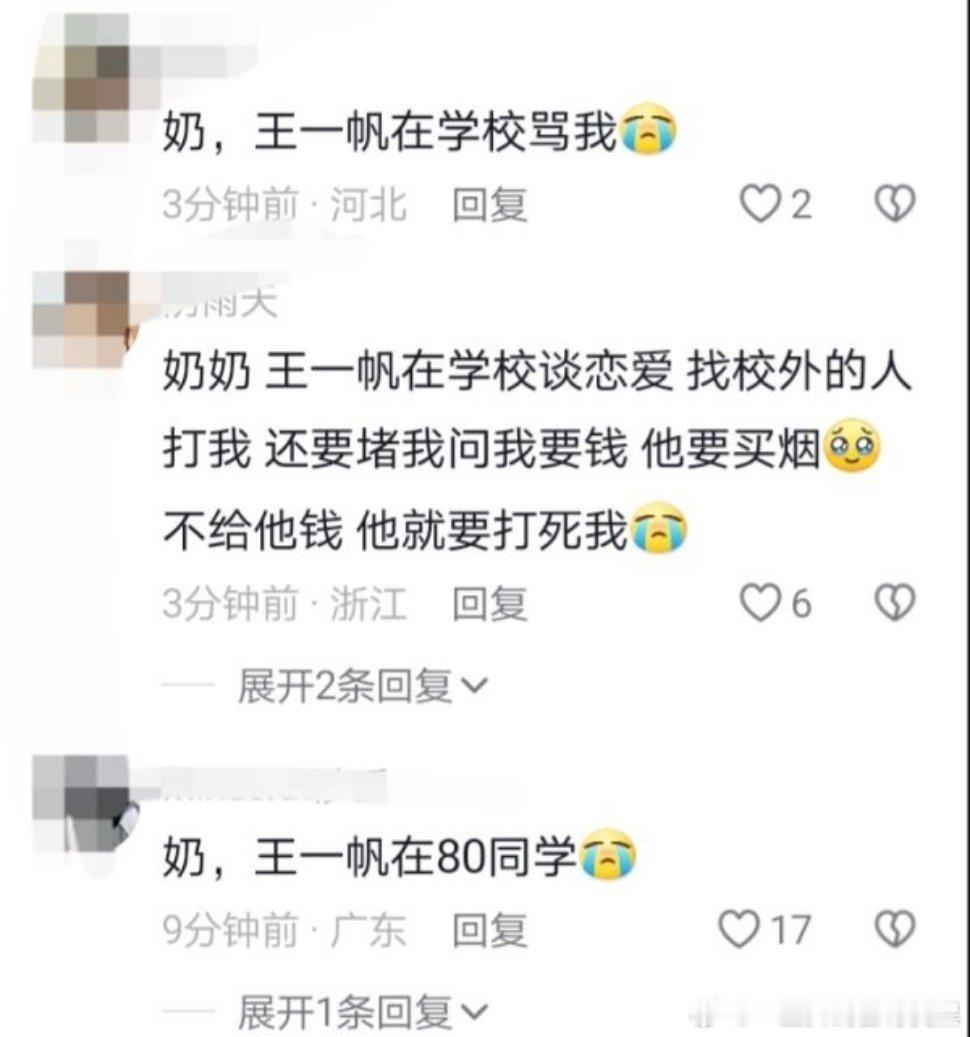Screen dimensions: 970x1037
Task: Tap the pleading face emoji after 他要买烟
Action: [x=852, y=445]
